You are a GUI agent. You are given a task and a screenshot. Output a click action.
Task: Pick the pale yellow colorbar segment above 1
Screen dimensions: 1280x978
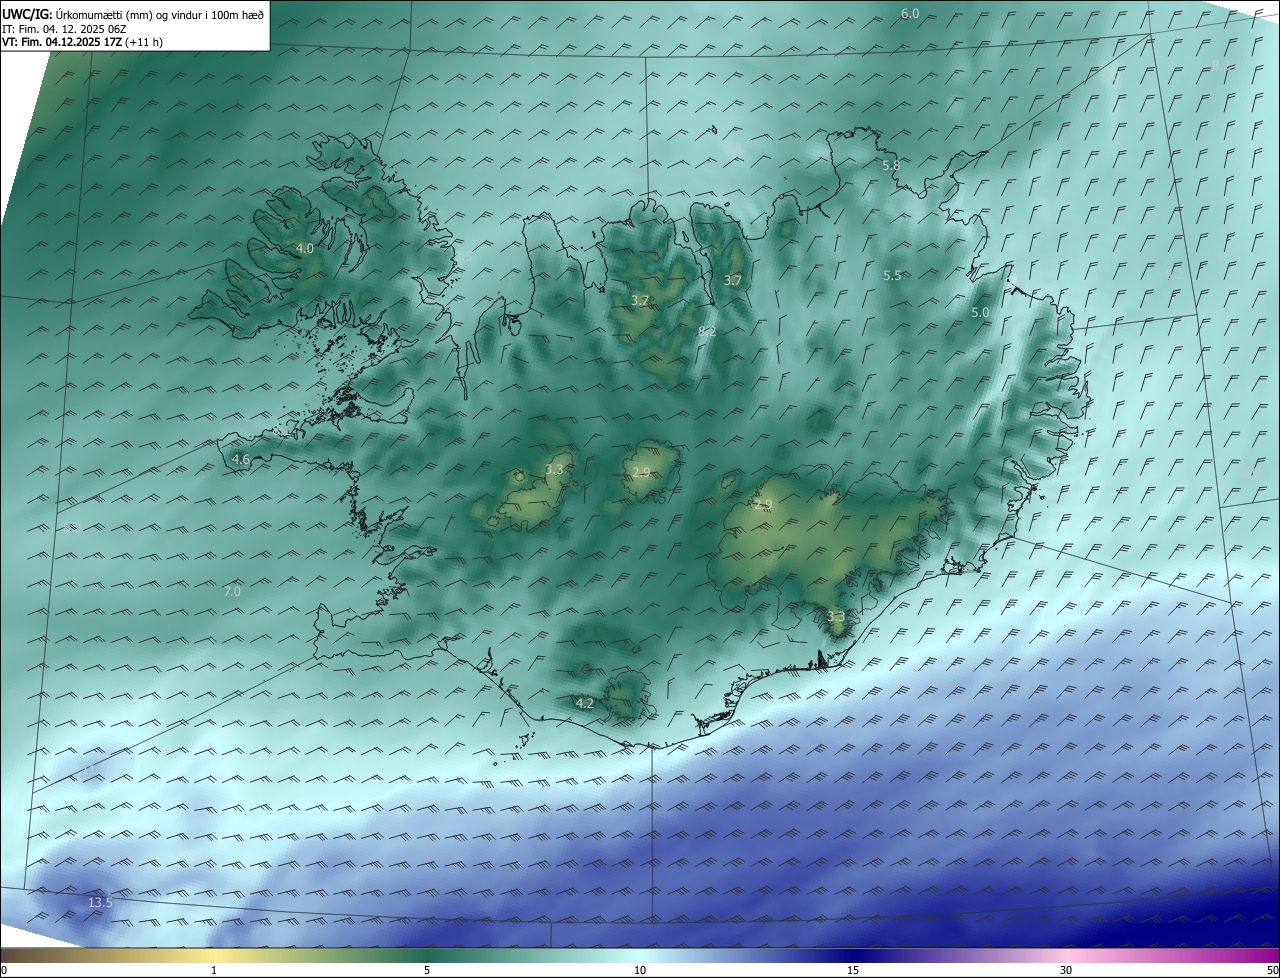pos(214,955)
